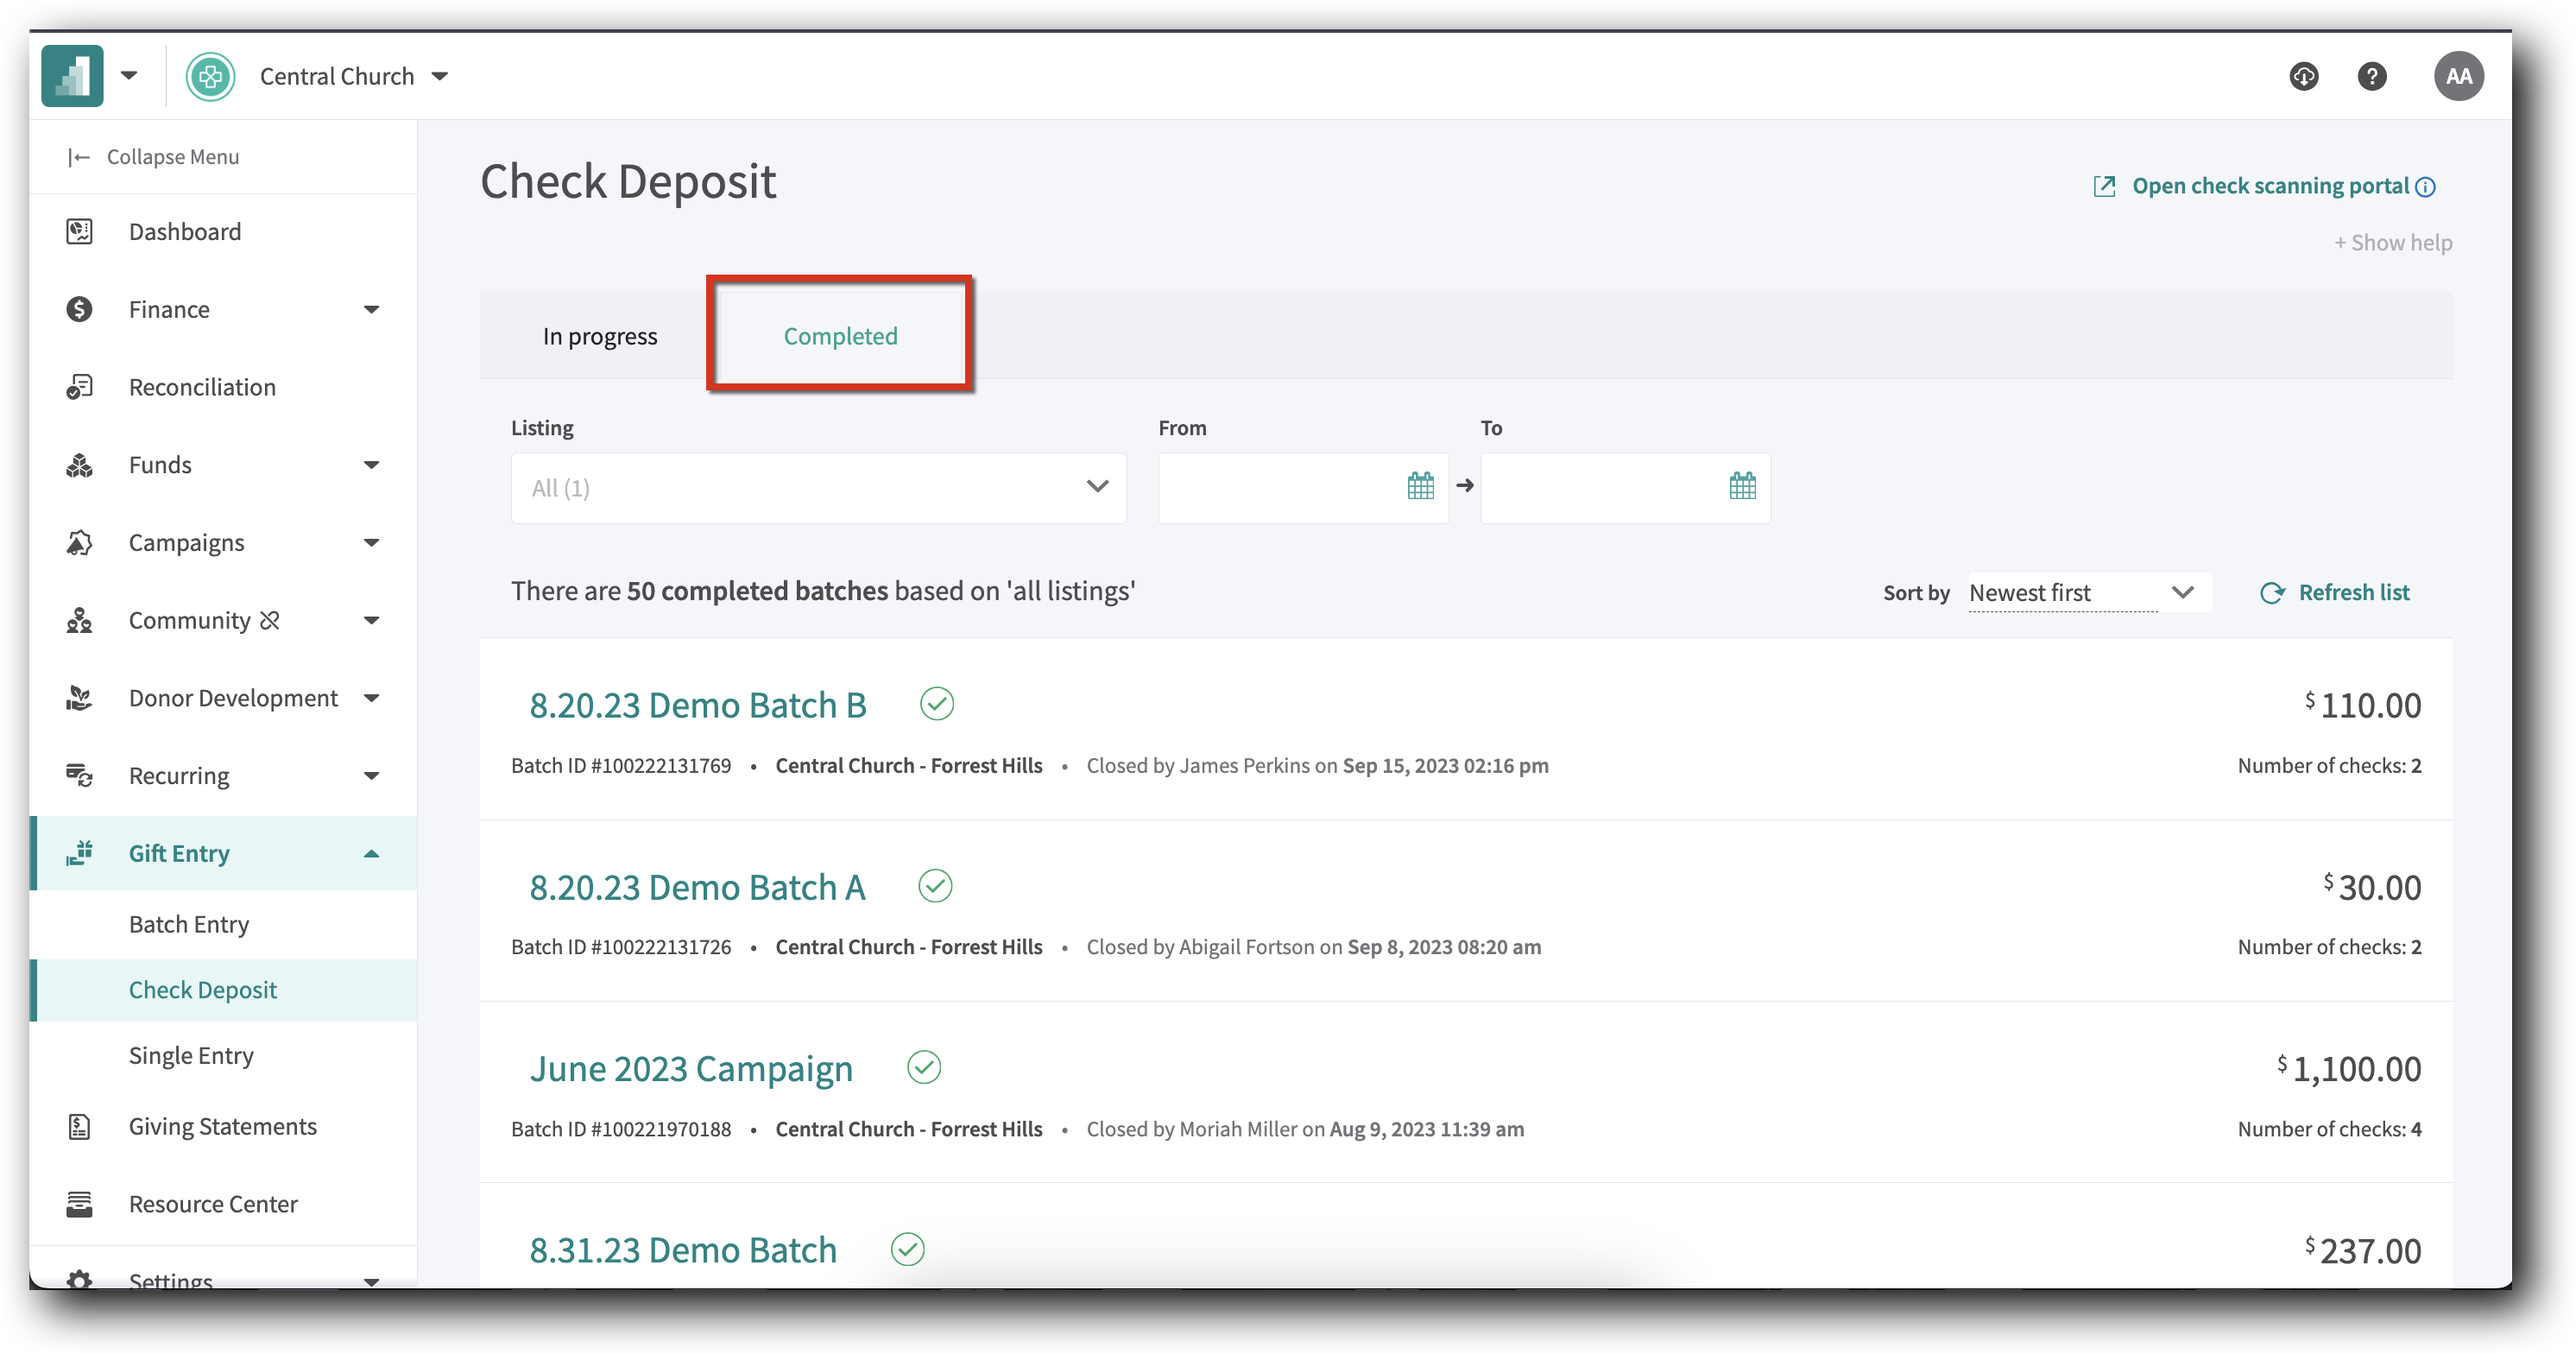Viewport: 2576px width, 1354px height.
Task: Click the Reconciliation icon in sidebar
Action: (80, 387)
